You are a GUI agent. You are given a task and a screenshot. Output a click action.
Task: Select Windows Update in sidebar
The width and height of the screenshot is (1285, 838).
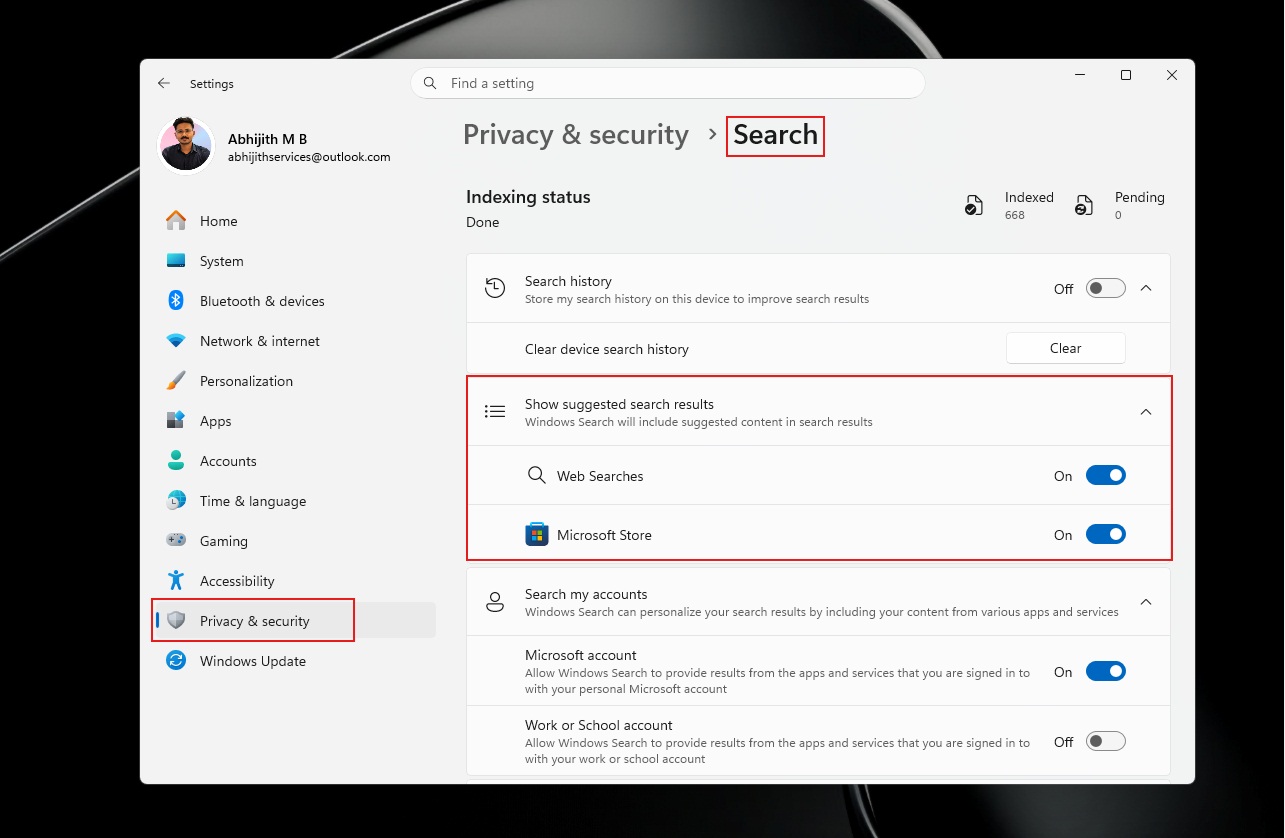(296, 661)
